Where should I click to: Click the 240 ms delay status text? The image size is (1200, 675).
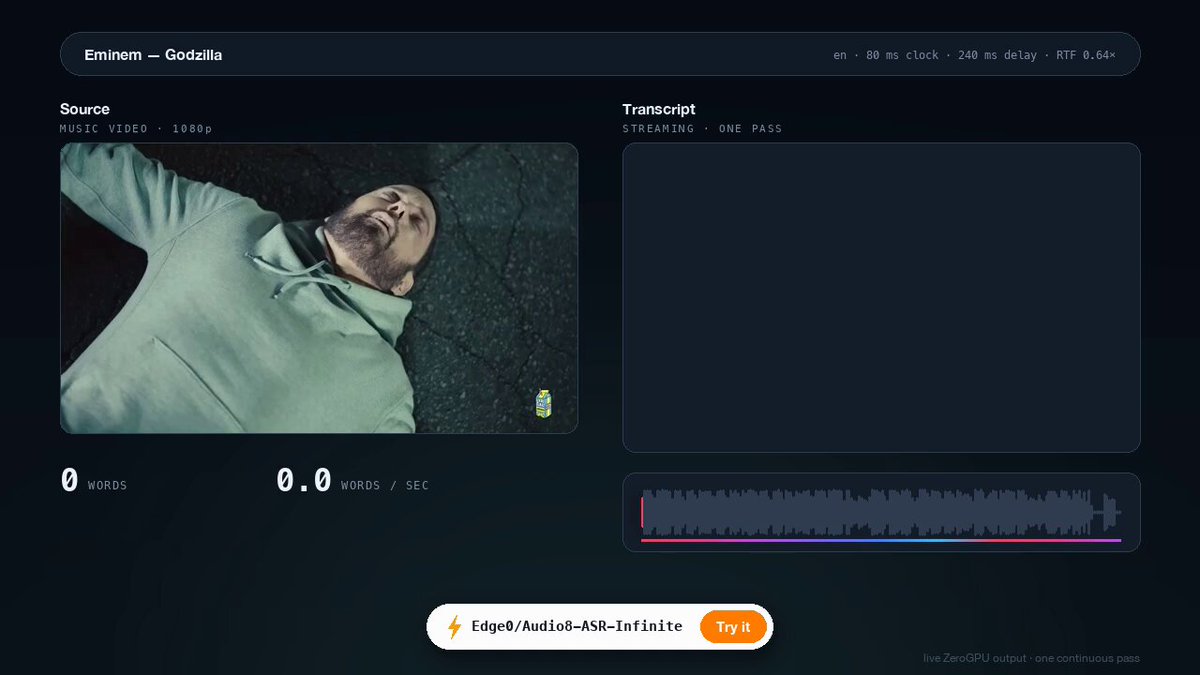click(x=997, y=55)
